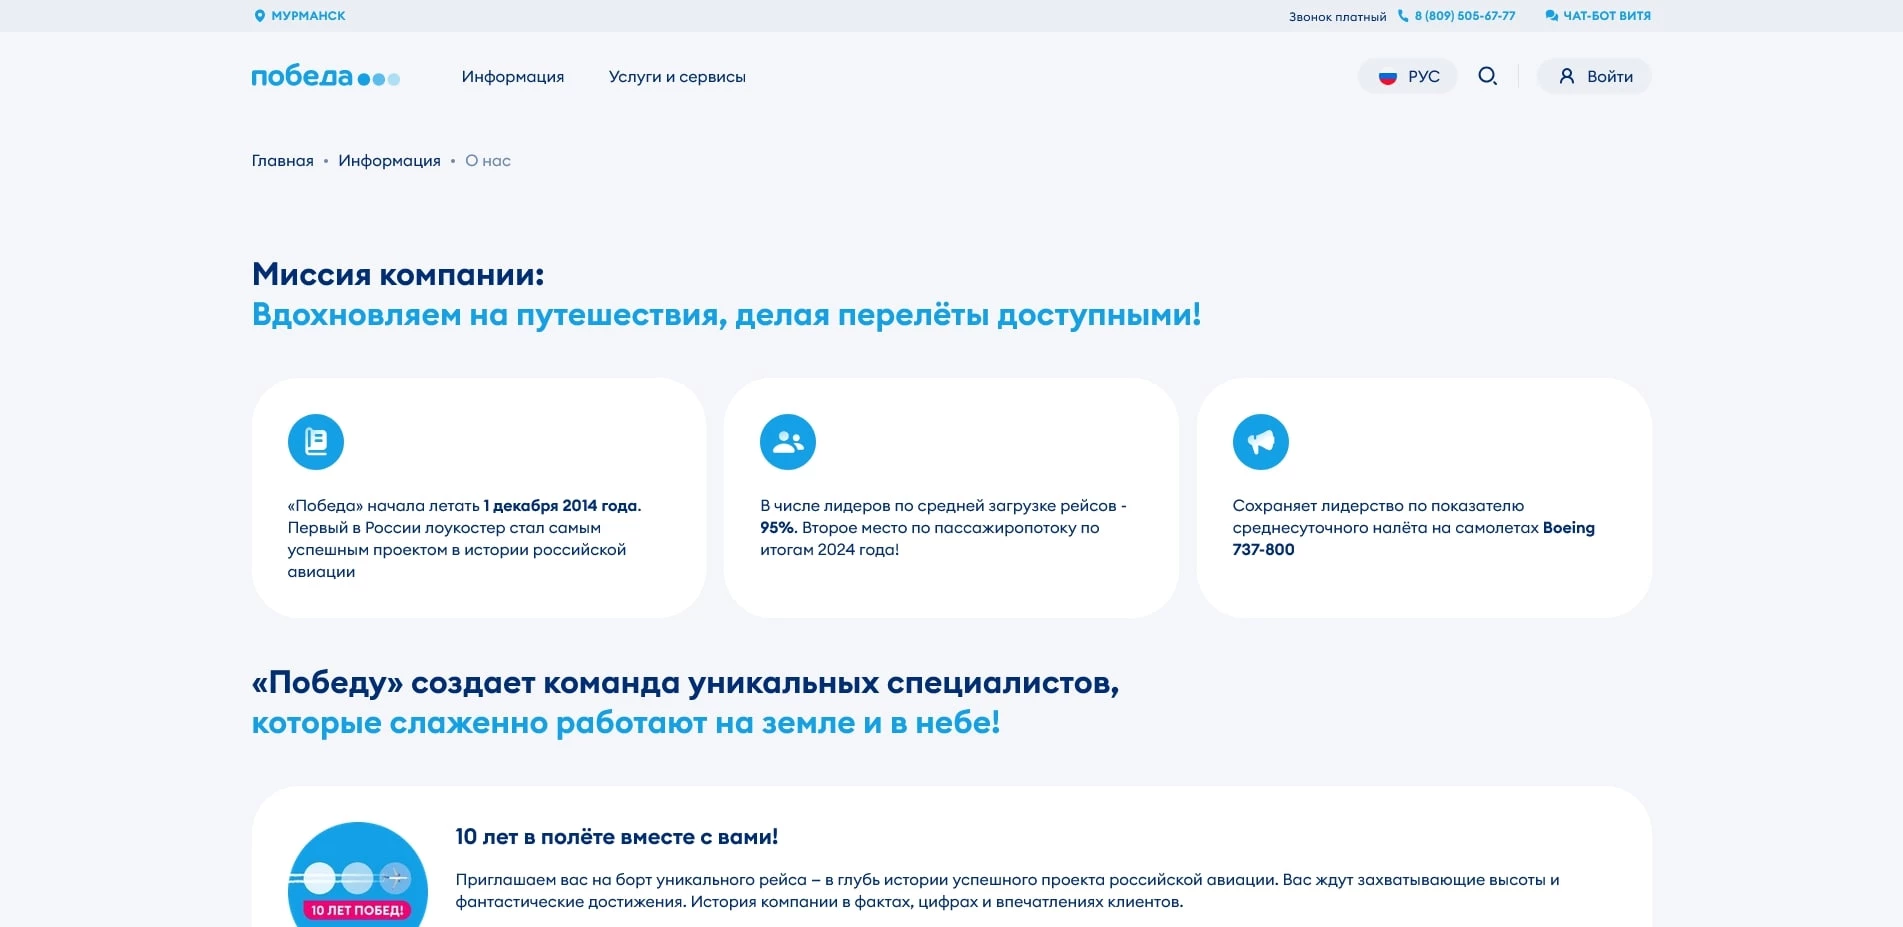
Task: Change city by clicking МУРМАНСК
Action: (307, 15)
